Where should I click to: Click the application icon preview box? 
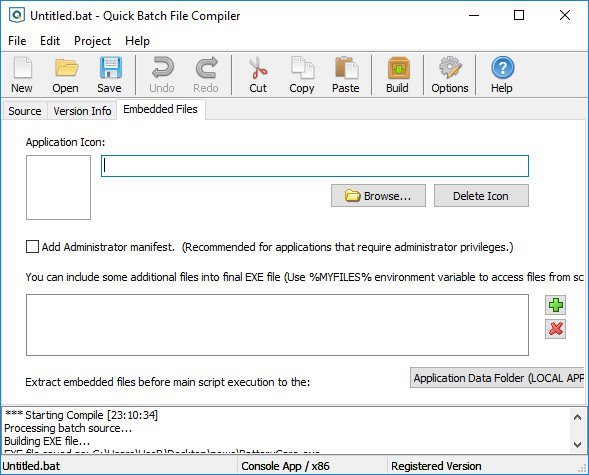(x=58, y=187)
